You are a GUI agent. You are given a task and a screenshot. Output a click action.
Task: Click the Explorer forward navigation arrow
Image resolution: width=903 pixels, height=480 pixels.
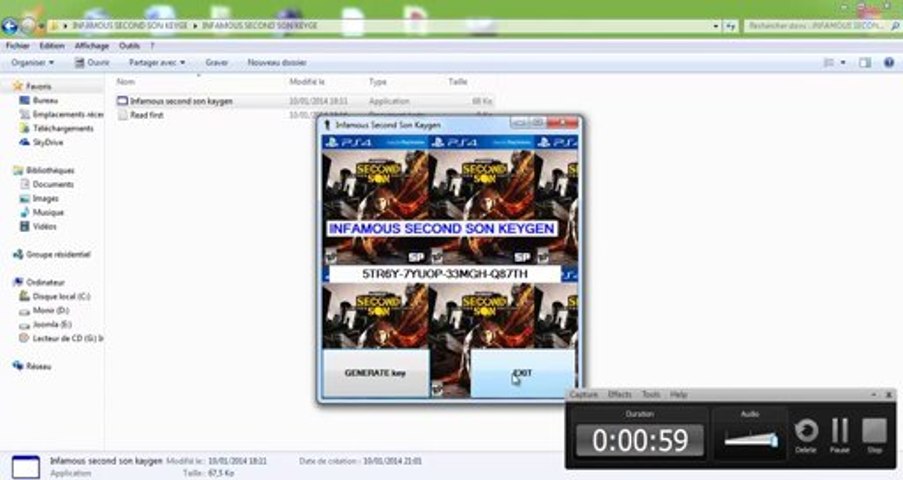[28, 26]
